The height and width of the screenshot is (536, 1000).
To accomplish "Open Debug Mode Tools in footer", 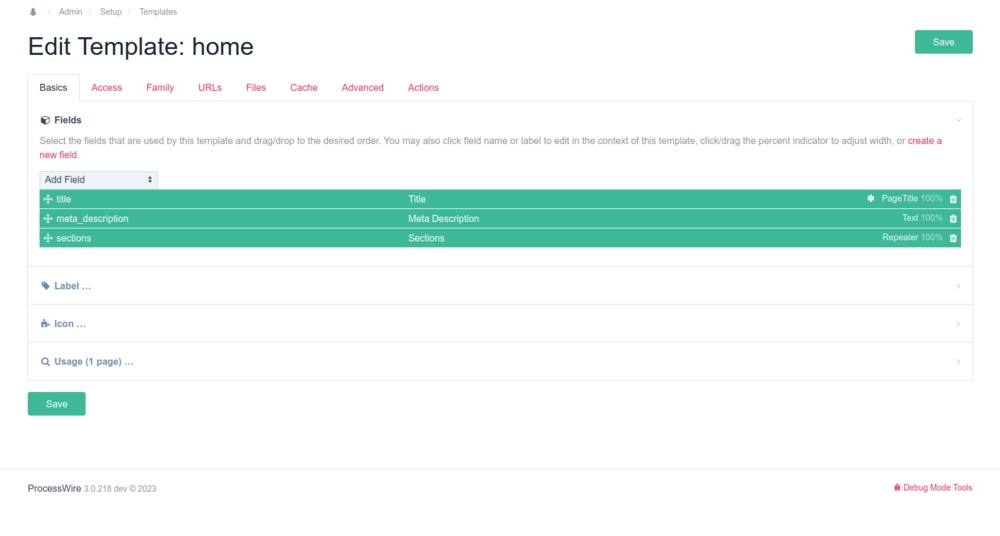I will coord(933,488).
